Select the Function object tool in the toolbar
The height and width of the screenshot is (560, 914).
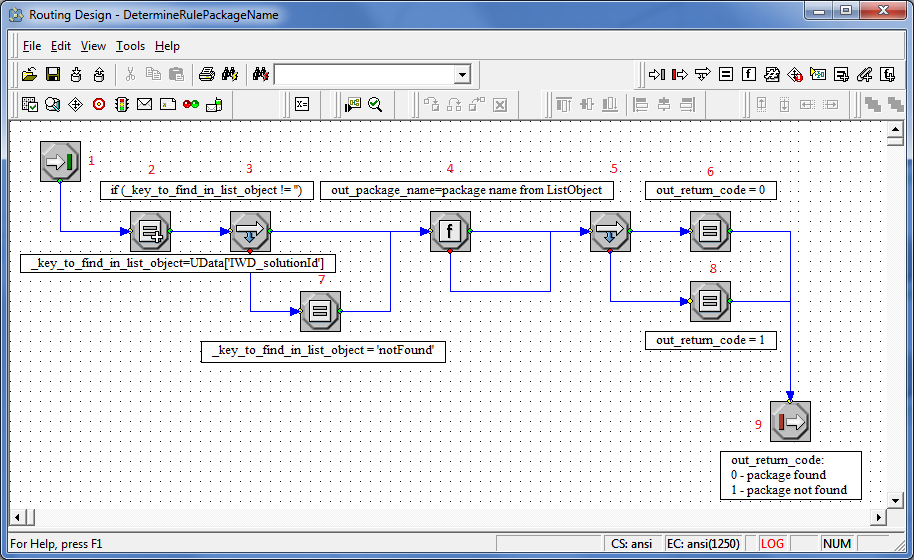tap(747, 74)
